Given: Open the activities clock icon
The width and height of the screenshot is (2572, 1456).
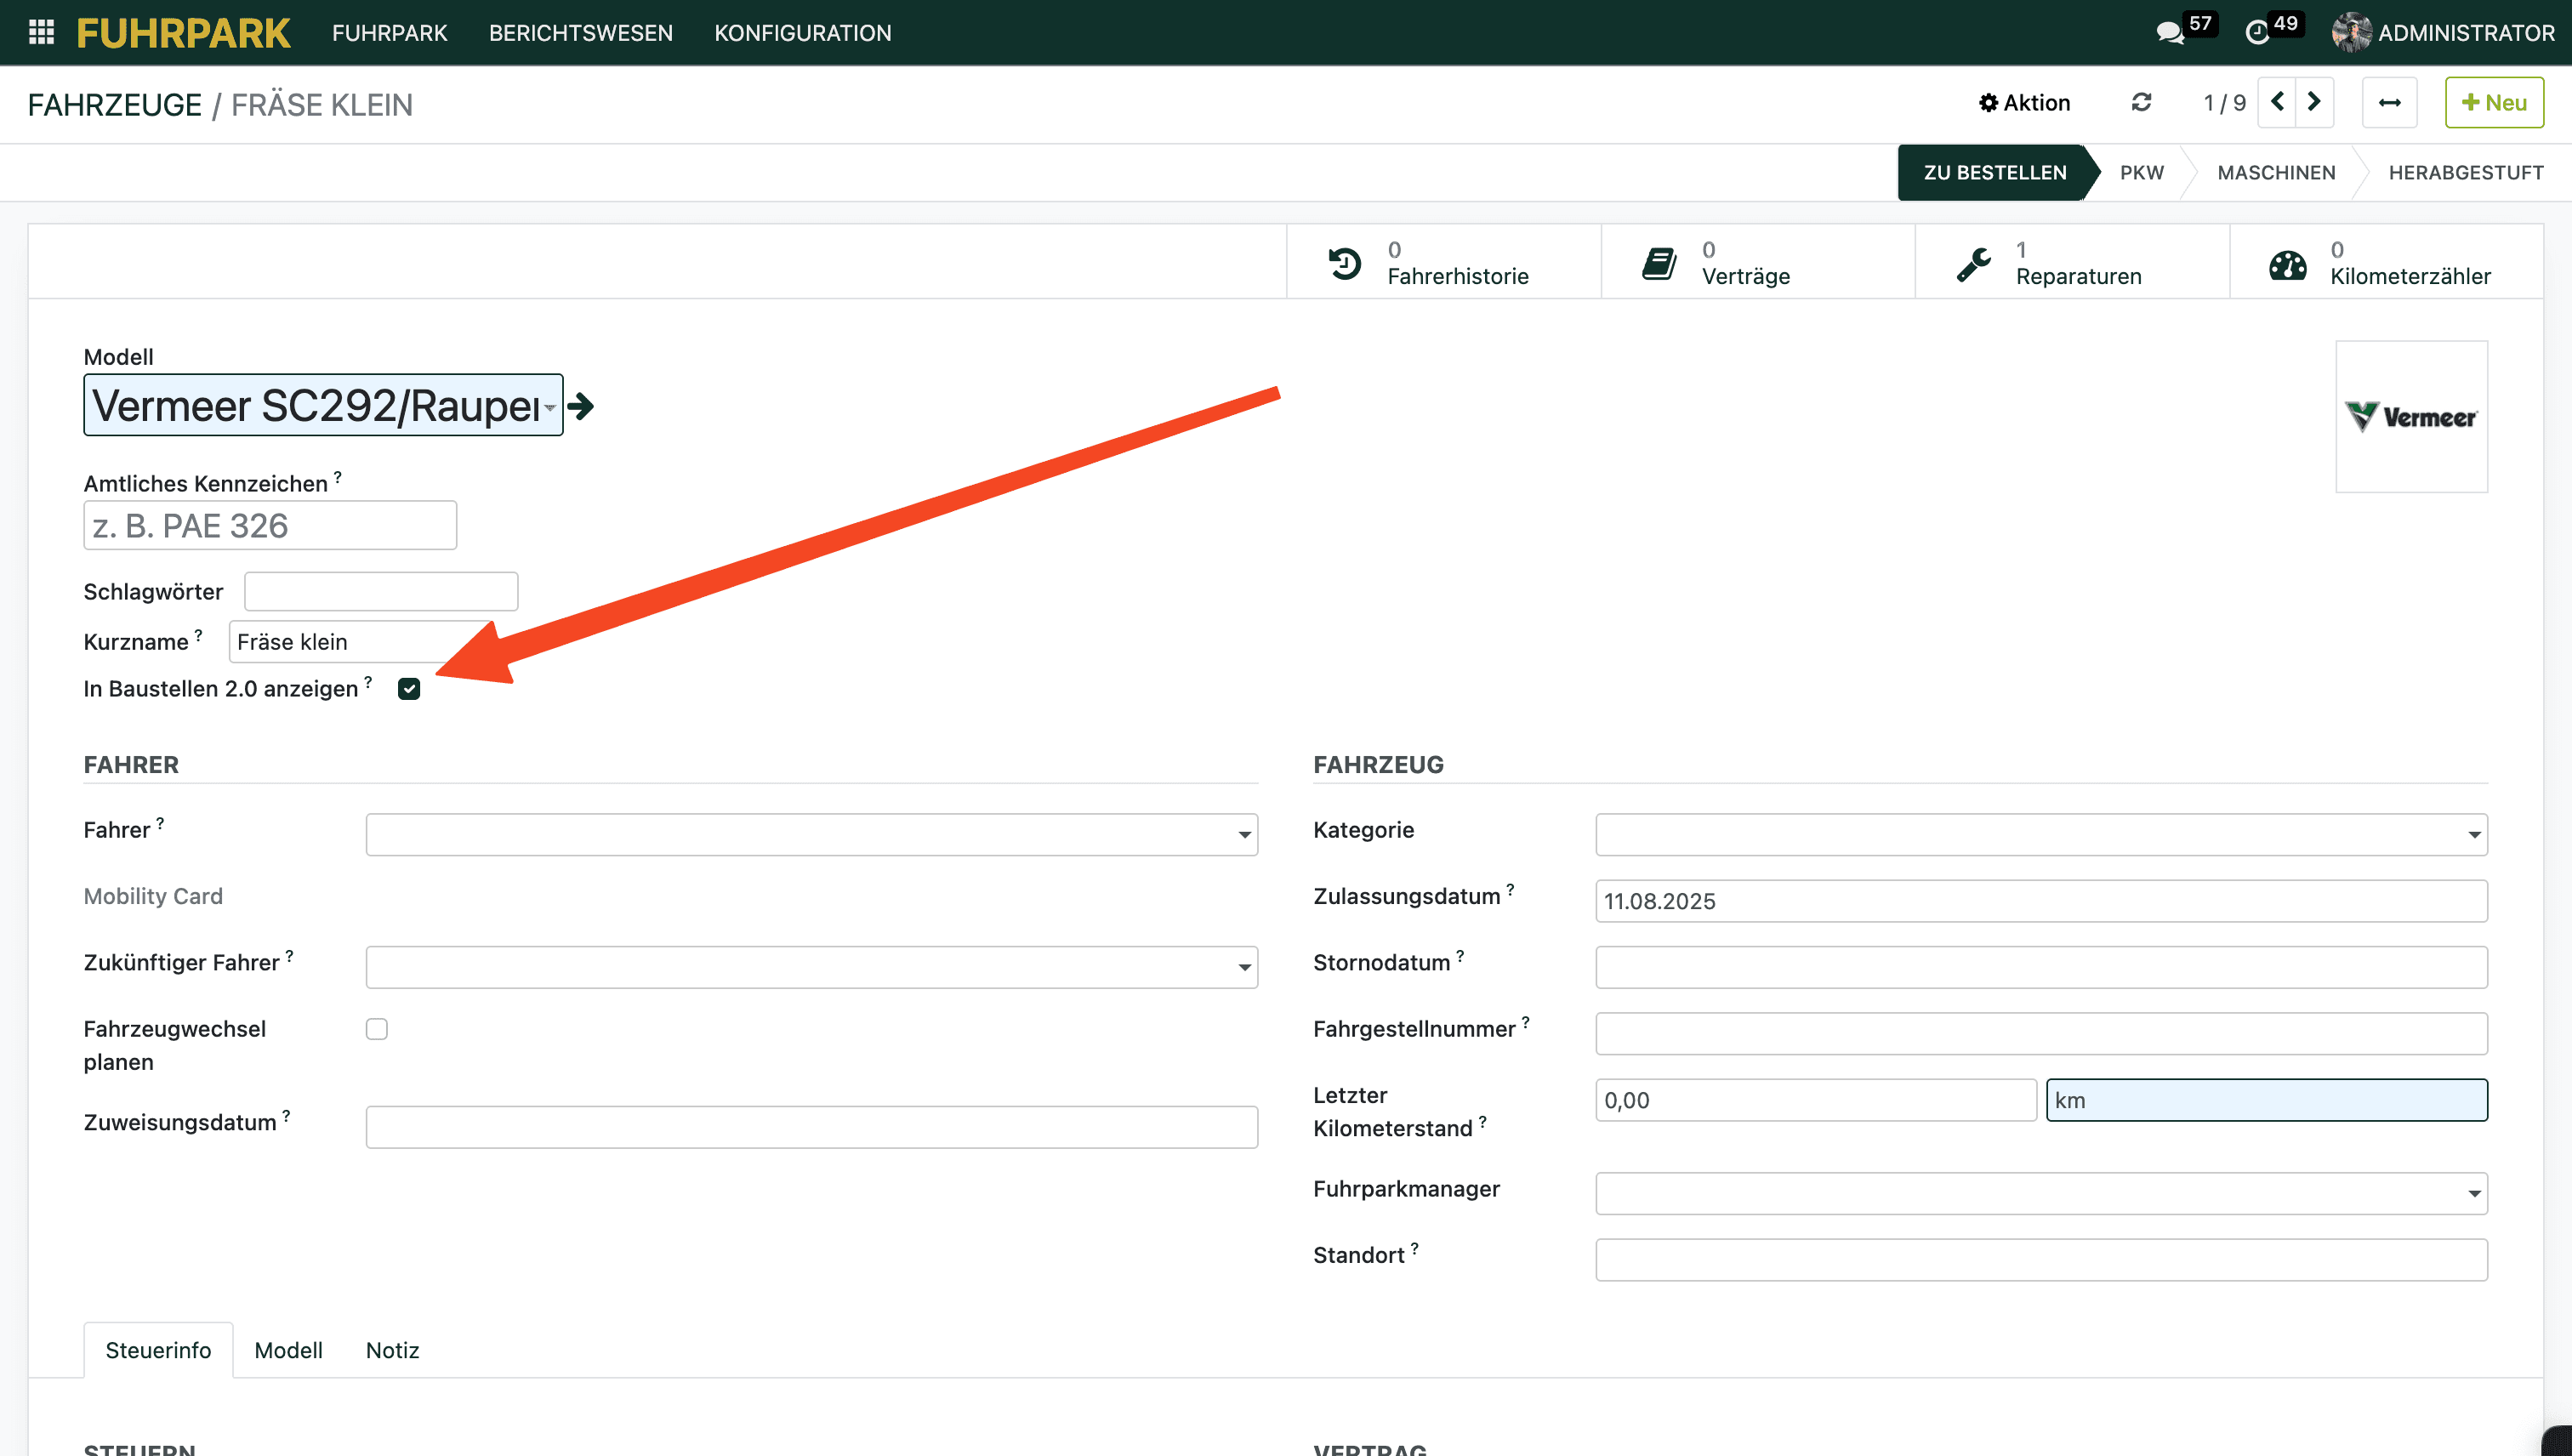Looking at the screenshot, I should point(2257,33).
